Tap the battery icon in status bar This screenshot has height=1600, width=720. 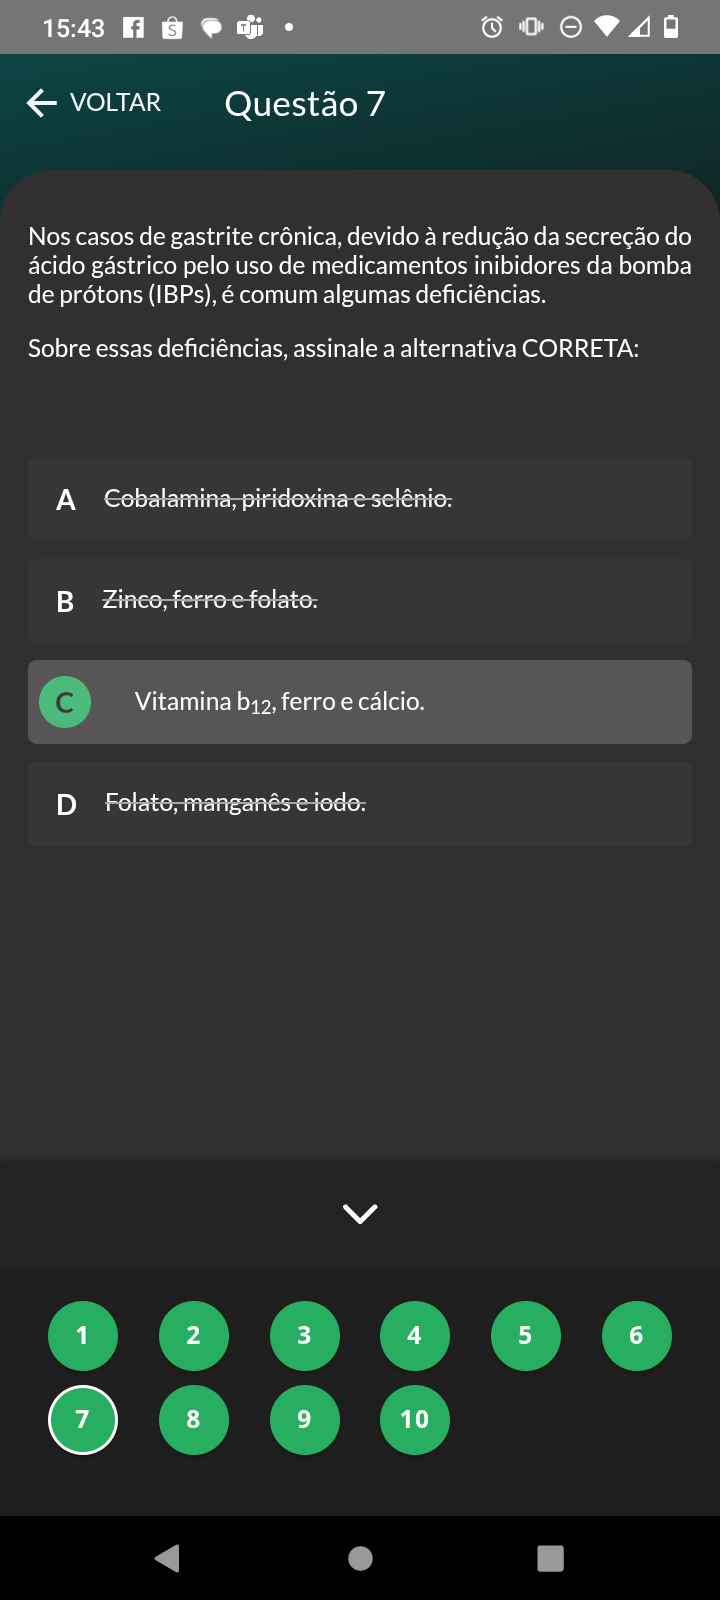pos(672,27)
